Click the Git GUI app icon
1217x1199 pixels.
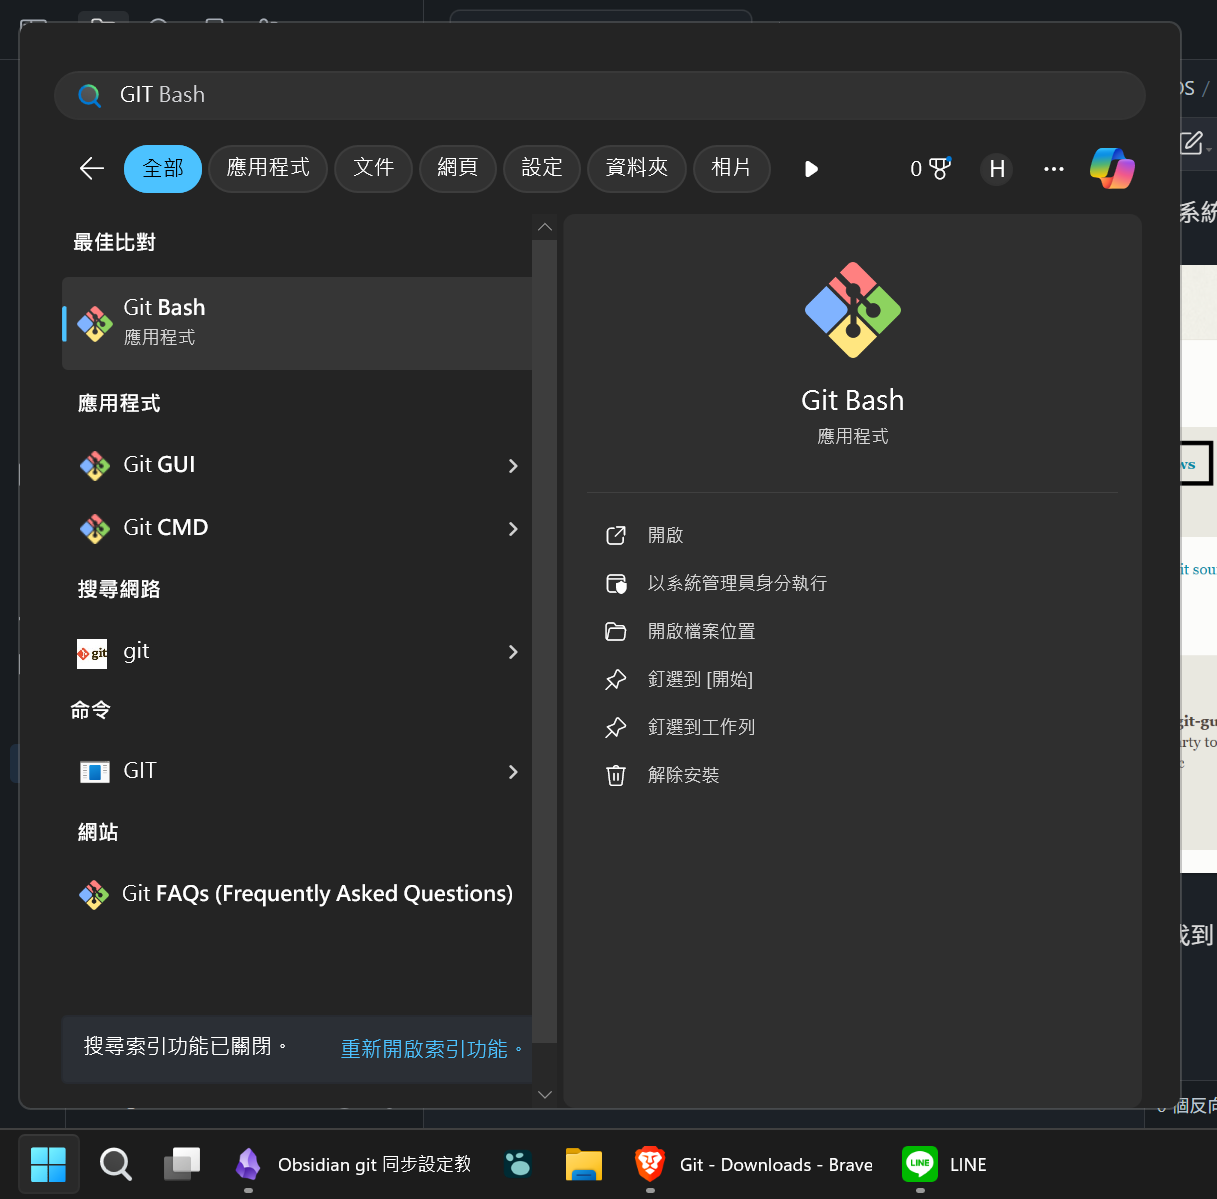click(x=95, y=466)
